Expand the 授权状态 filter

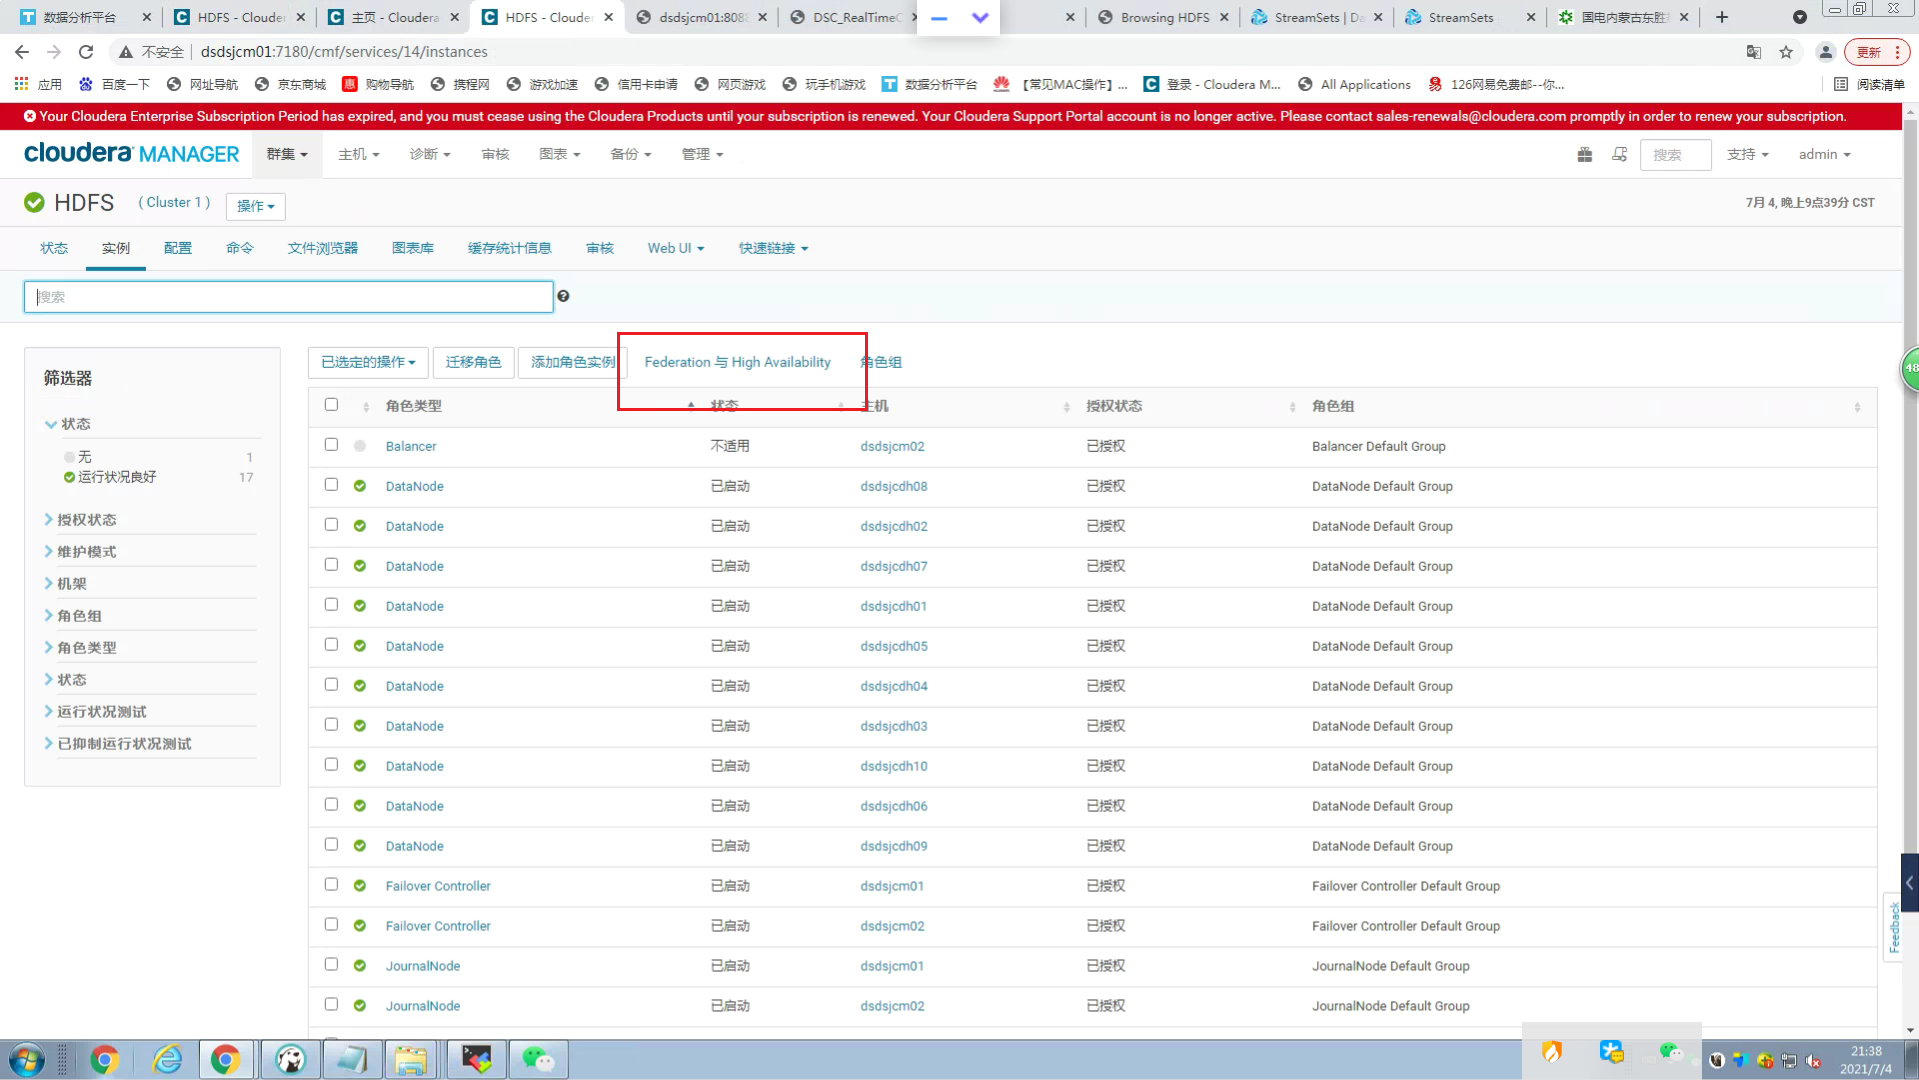pos(86,520)
